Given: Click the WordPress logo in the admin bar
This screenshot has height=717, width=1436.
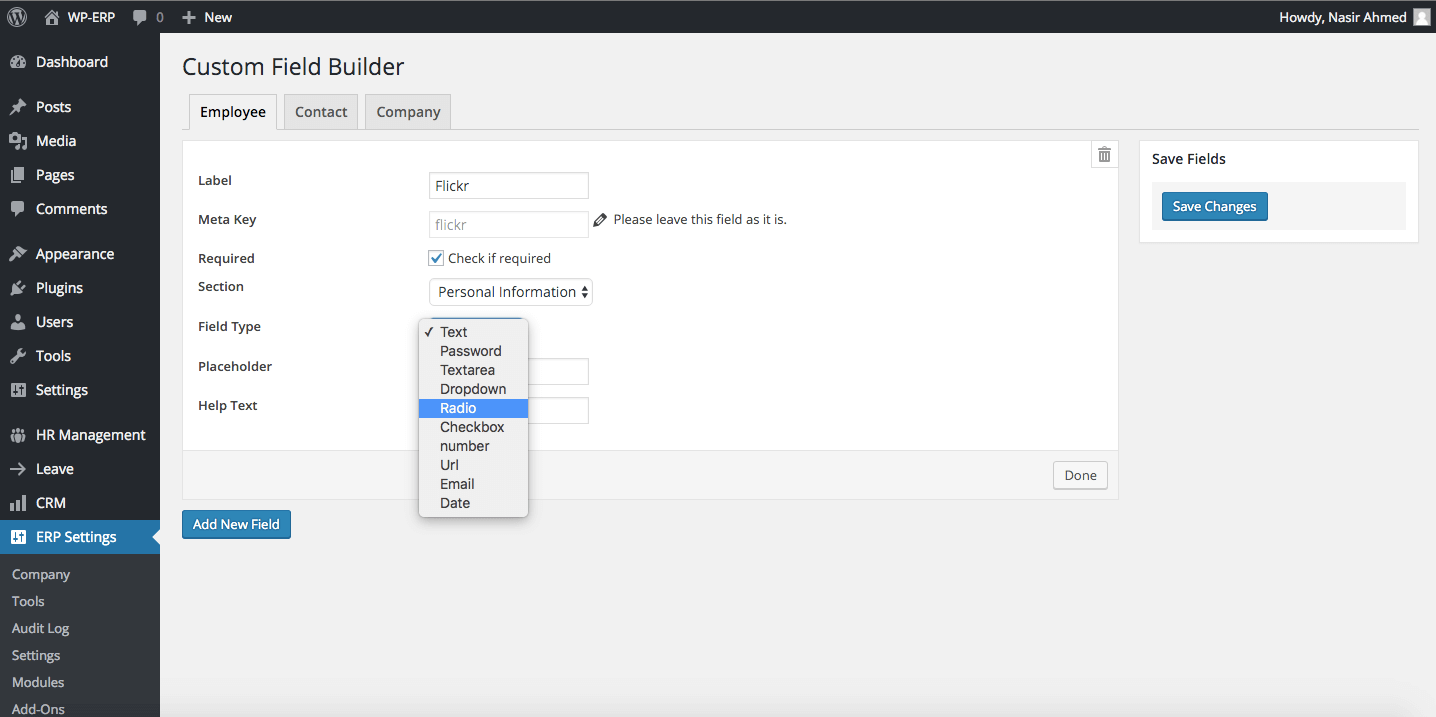Looking at the screenshot, I should [16, 16].
